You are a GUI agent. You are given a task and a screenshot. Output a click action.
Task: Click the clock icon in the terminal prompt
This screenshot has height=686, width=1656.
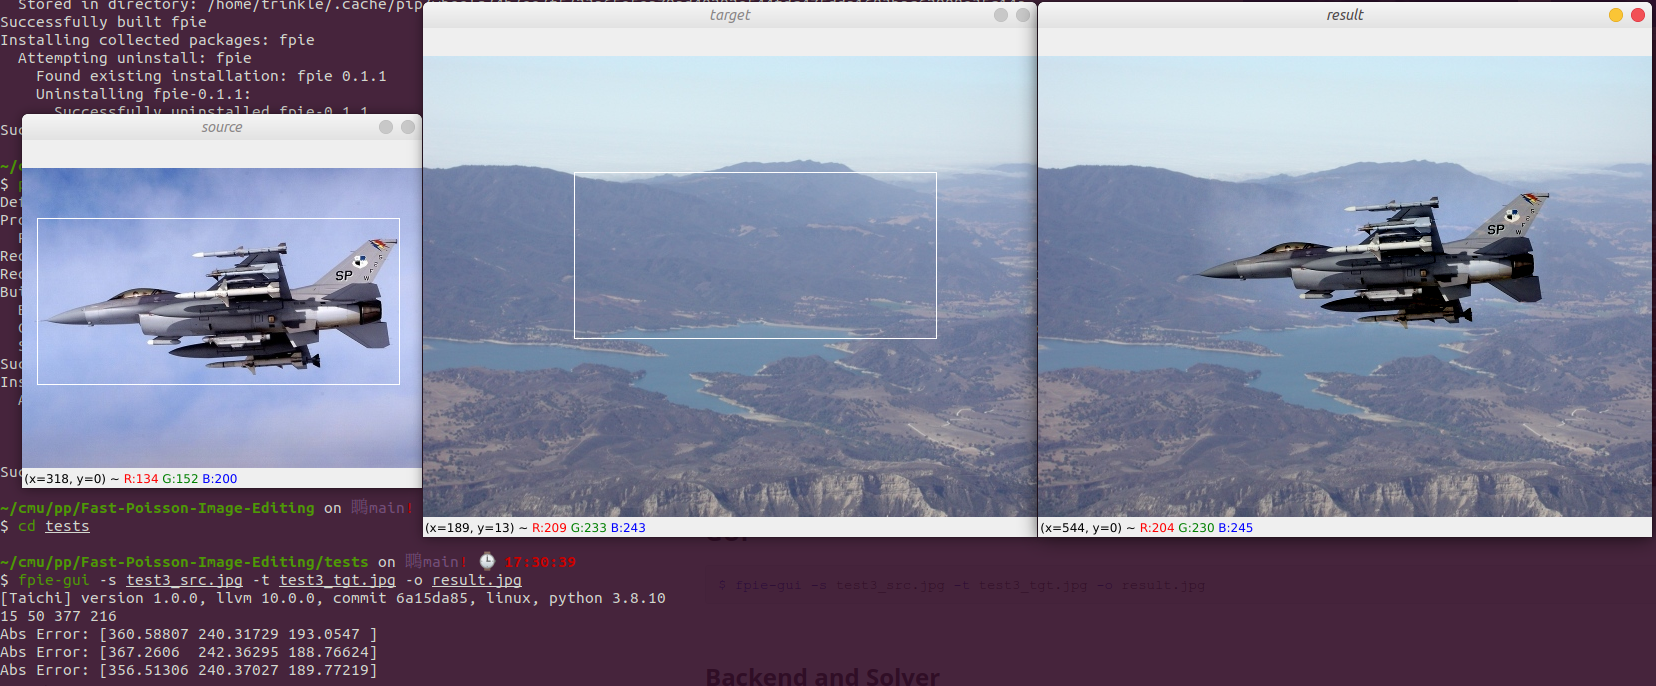487,562
